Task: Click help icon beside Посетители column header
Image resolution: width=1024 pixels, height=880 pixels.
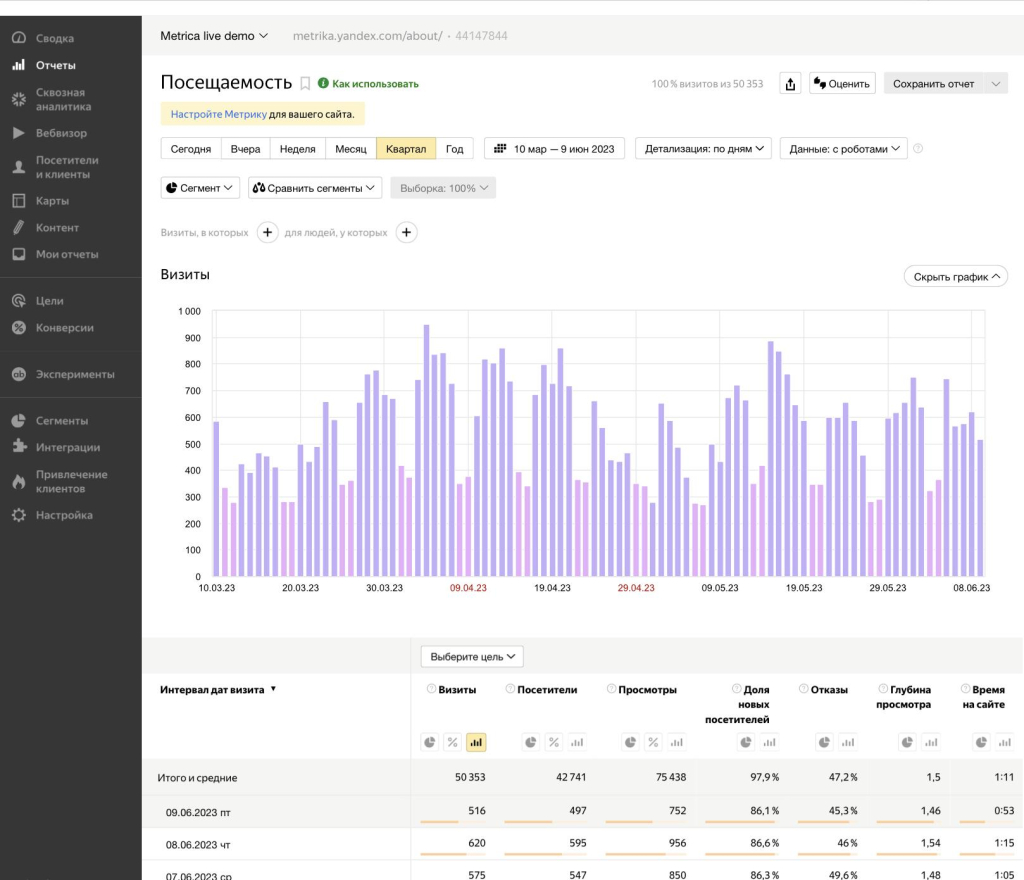Action: click(510, 689)
